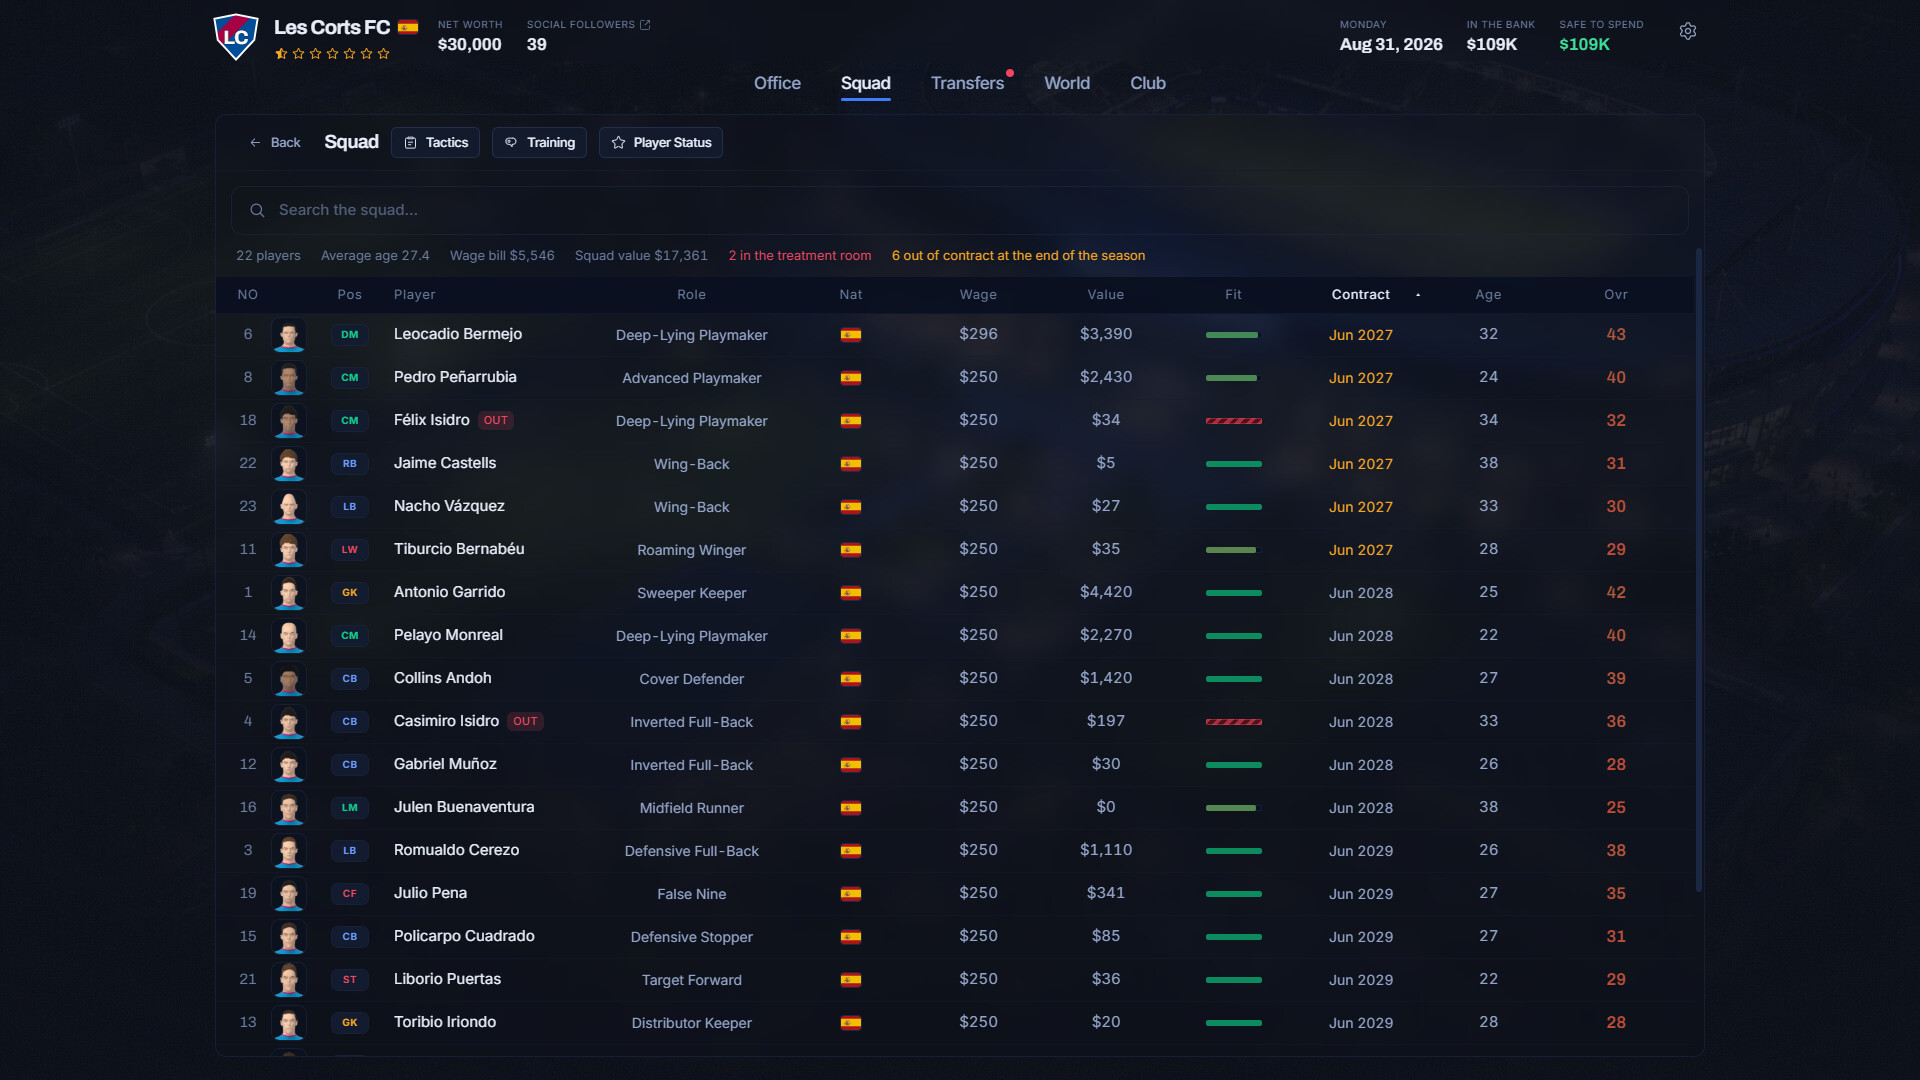This screenshot has height=1080, width=1920.
Task: Switch to the Transfers tab
Action: (967, 83)
